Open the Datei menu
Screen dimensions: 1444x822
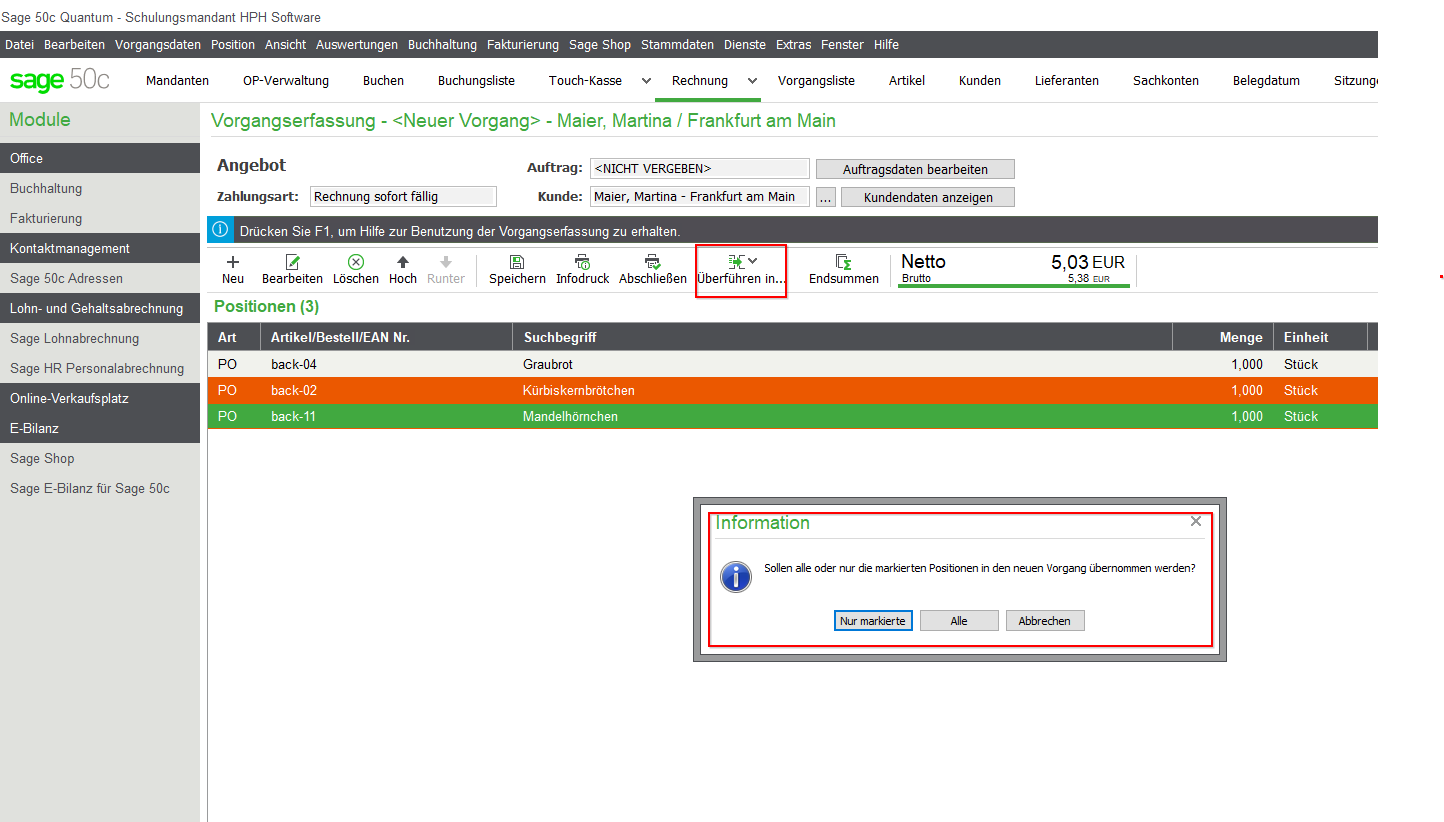click(19, 45)
